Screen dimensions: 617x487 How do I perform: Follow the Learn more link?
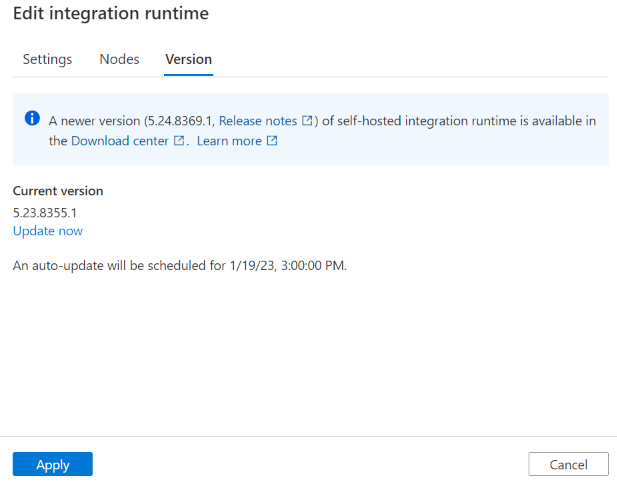pyautogui.click(x=229, y=141)
